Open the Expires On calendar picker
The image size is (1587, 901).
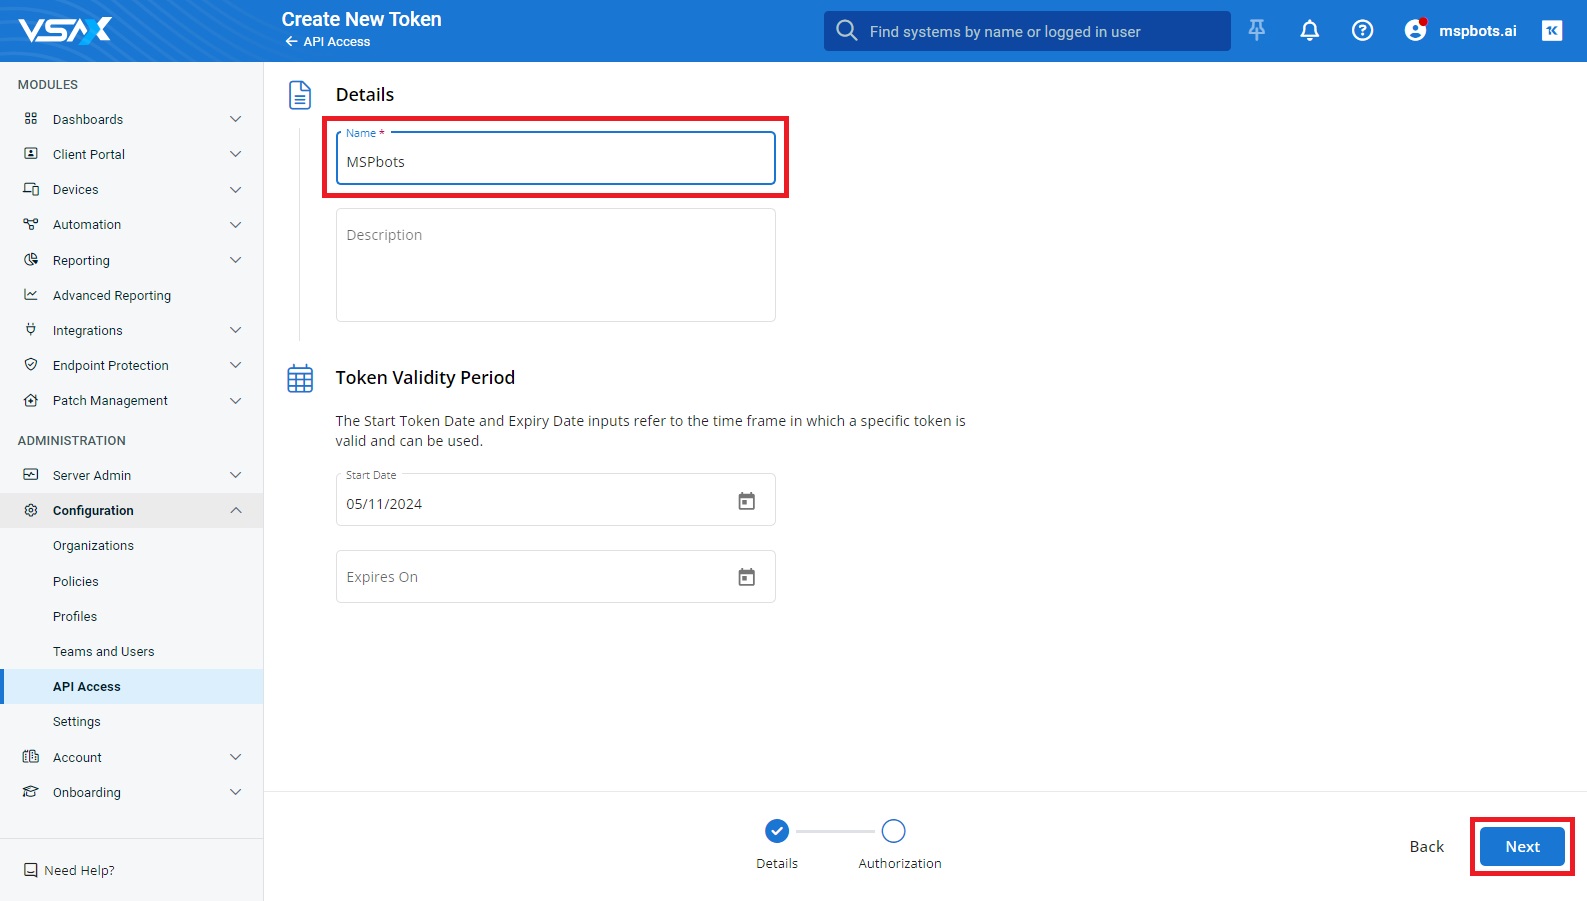click(x=746, y=577)
